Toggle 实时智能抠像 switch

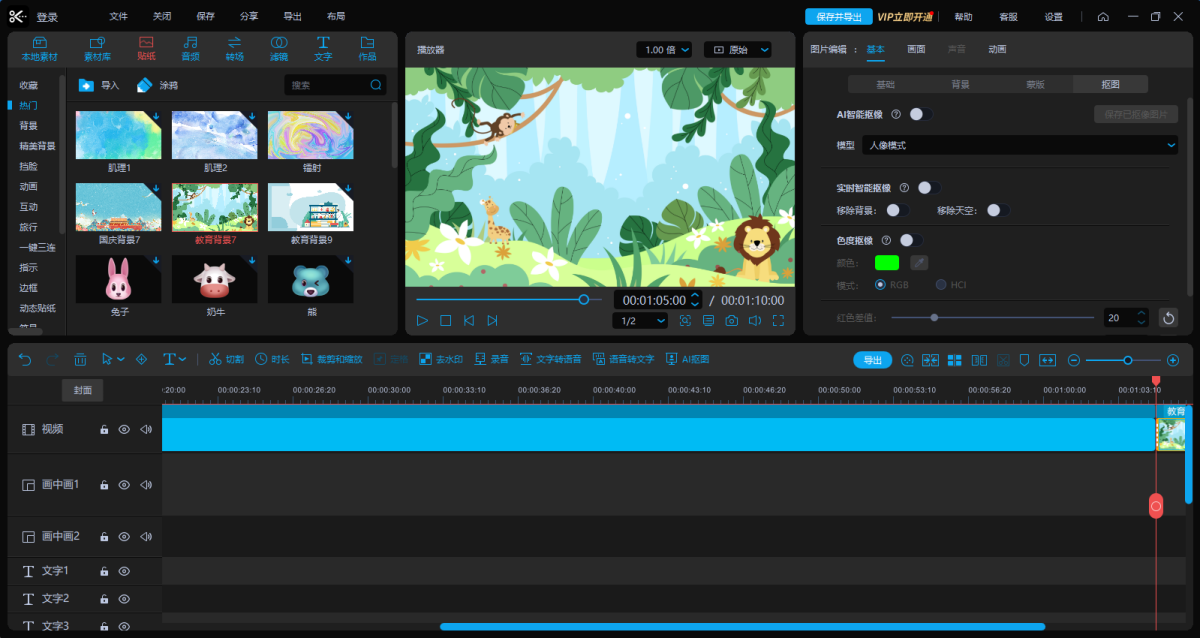pos(928,187)
